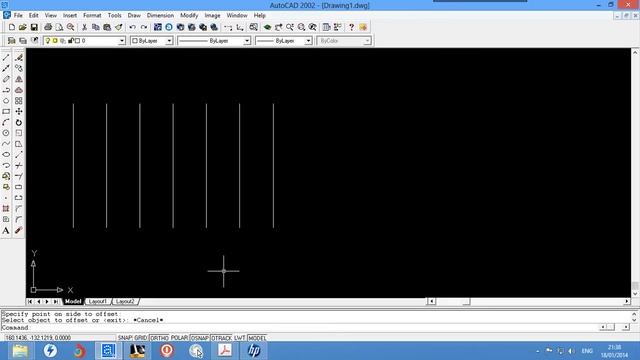Save the drawing with floppy icon
This screenshot has height=360, width=640.
[34, 27]
